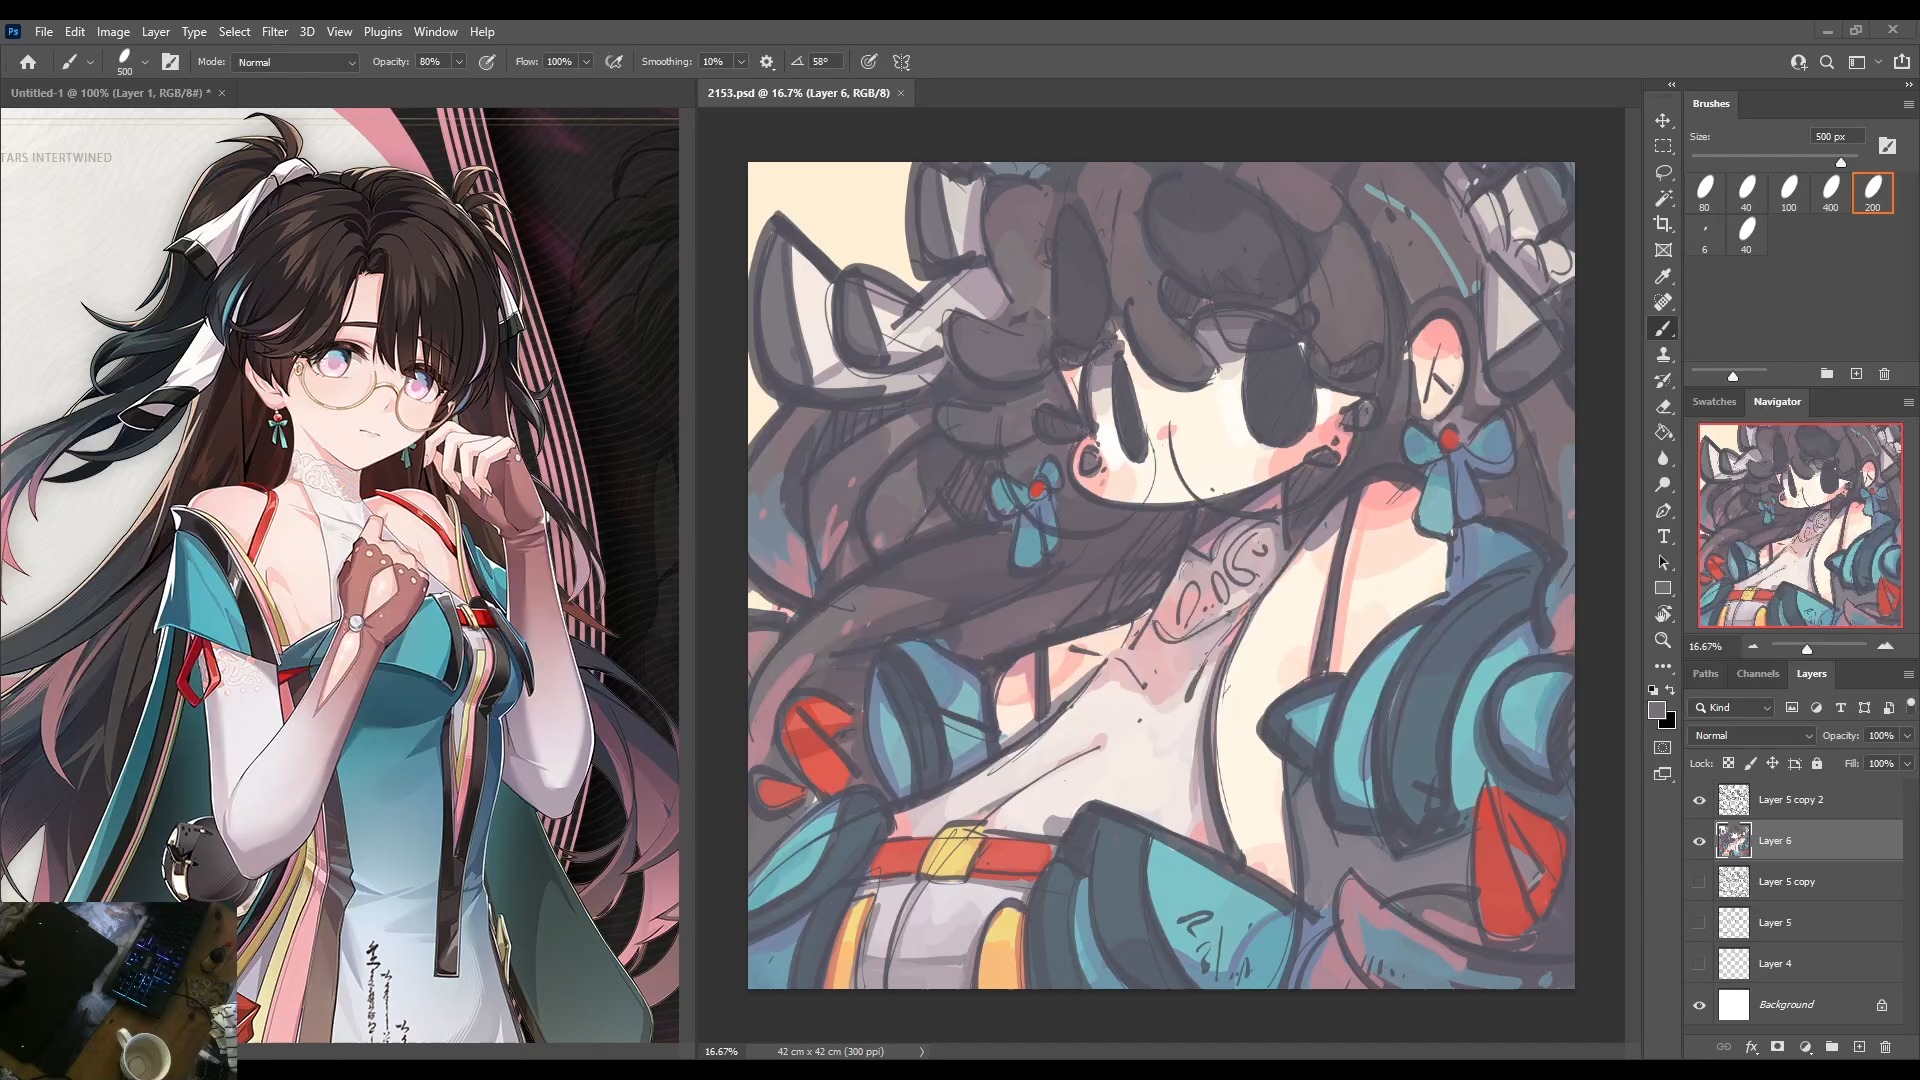The width and height of the screenshot is (1920, 1080).
Task: Delete layer with Layers panel trash
Action: (1885, 1047)
